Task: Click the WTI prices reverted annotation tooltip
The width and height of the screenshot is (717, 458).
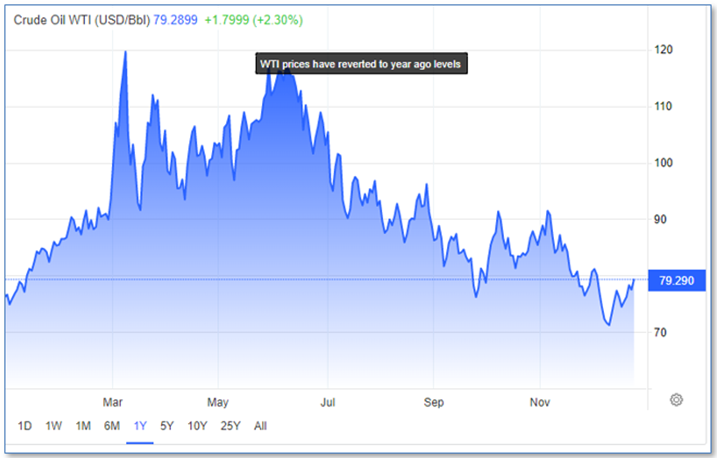Action: 361,64
